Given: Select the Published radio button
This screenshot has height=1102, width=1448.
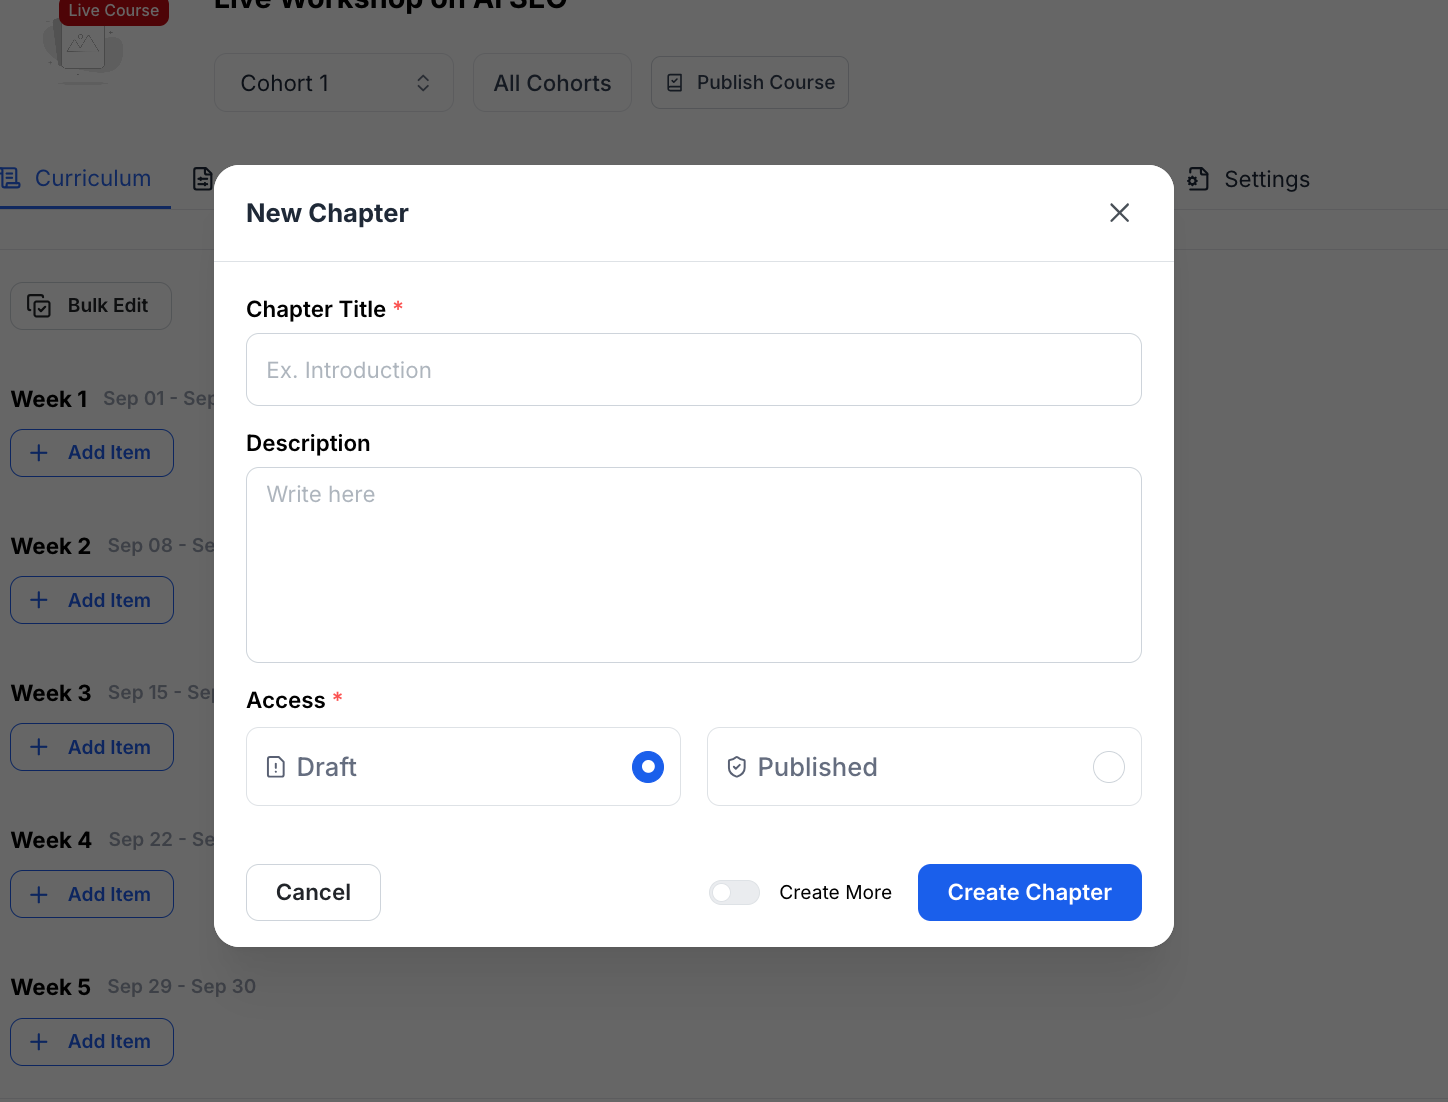Looking at the screenshot, I should (1109, 767).
